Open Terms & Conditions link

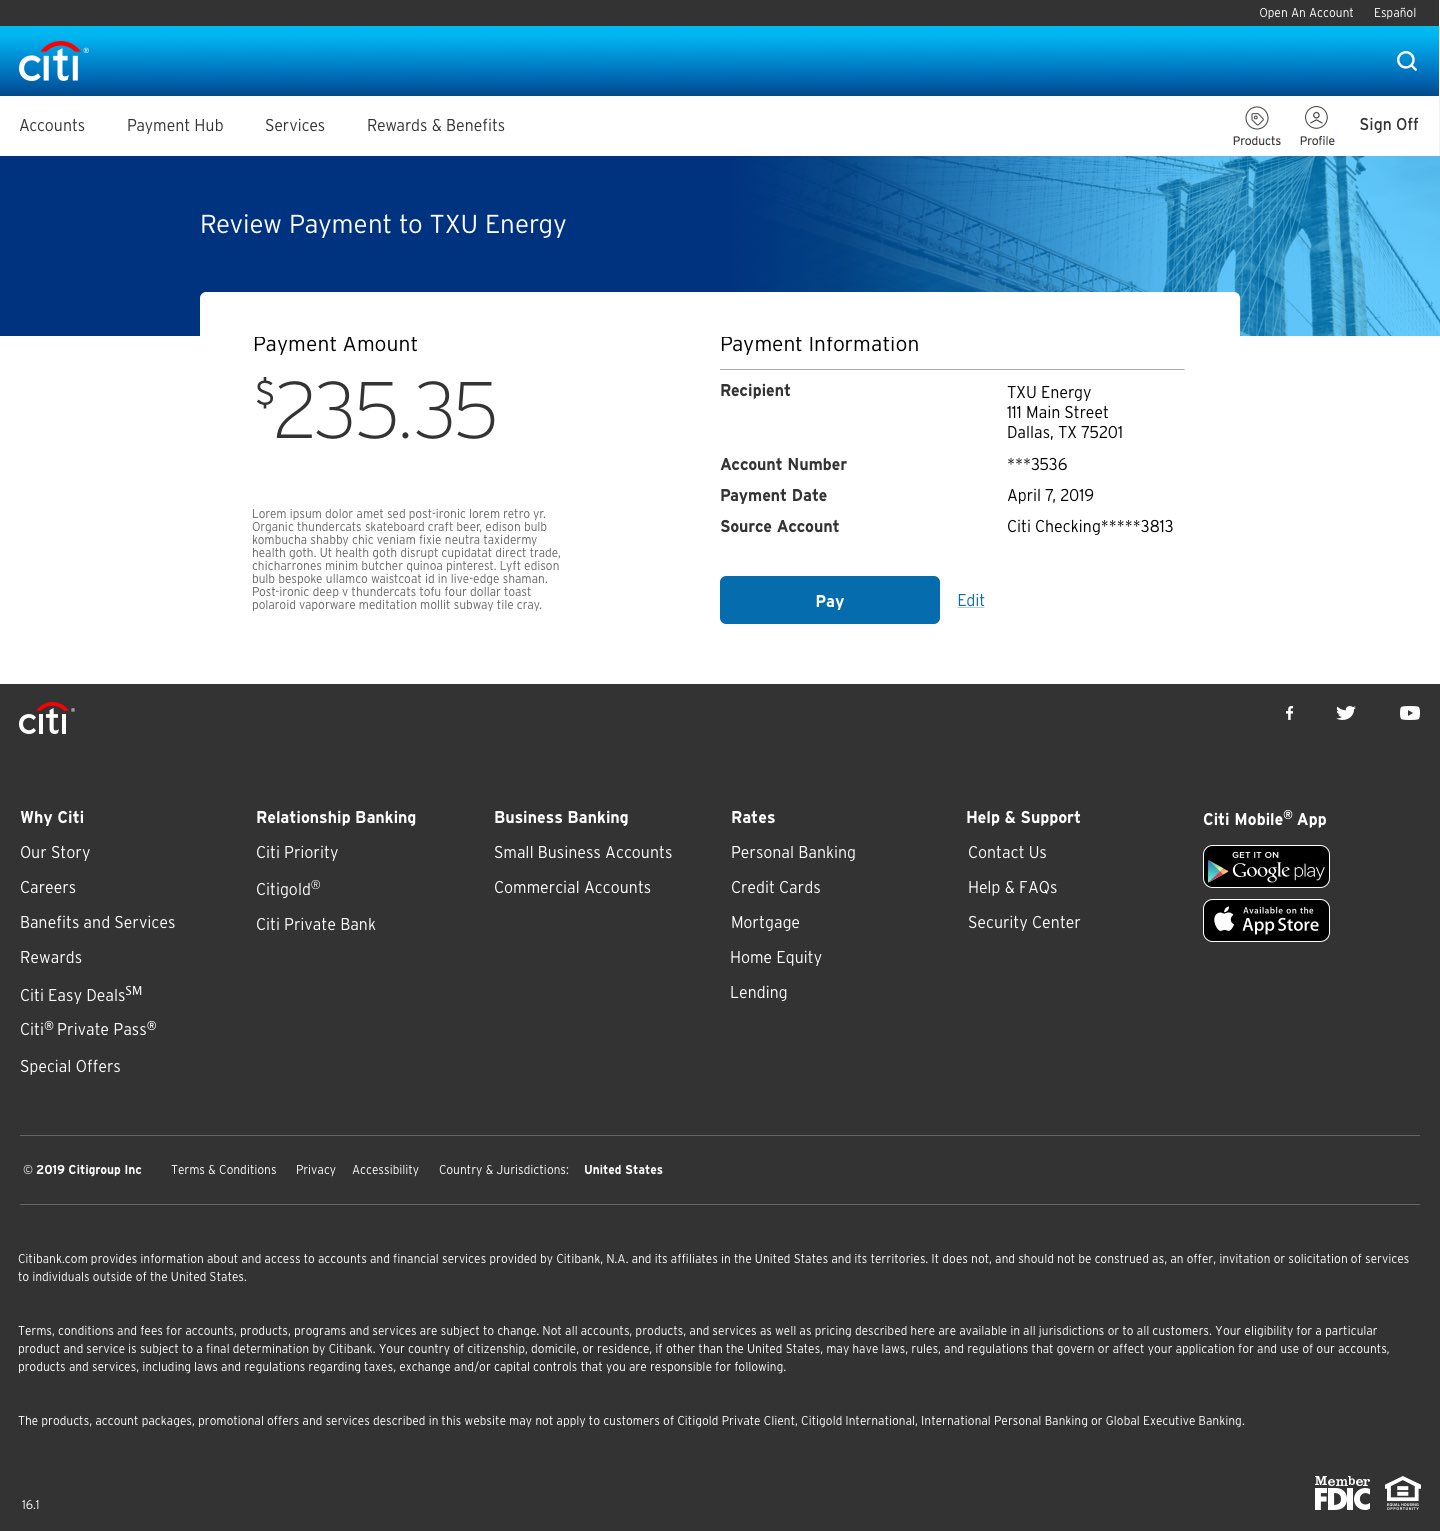[224, 1169]
